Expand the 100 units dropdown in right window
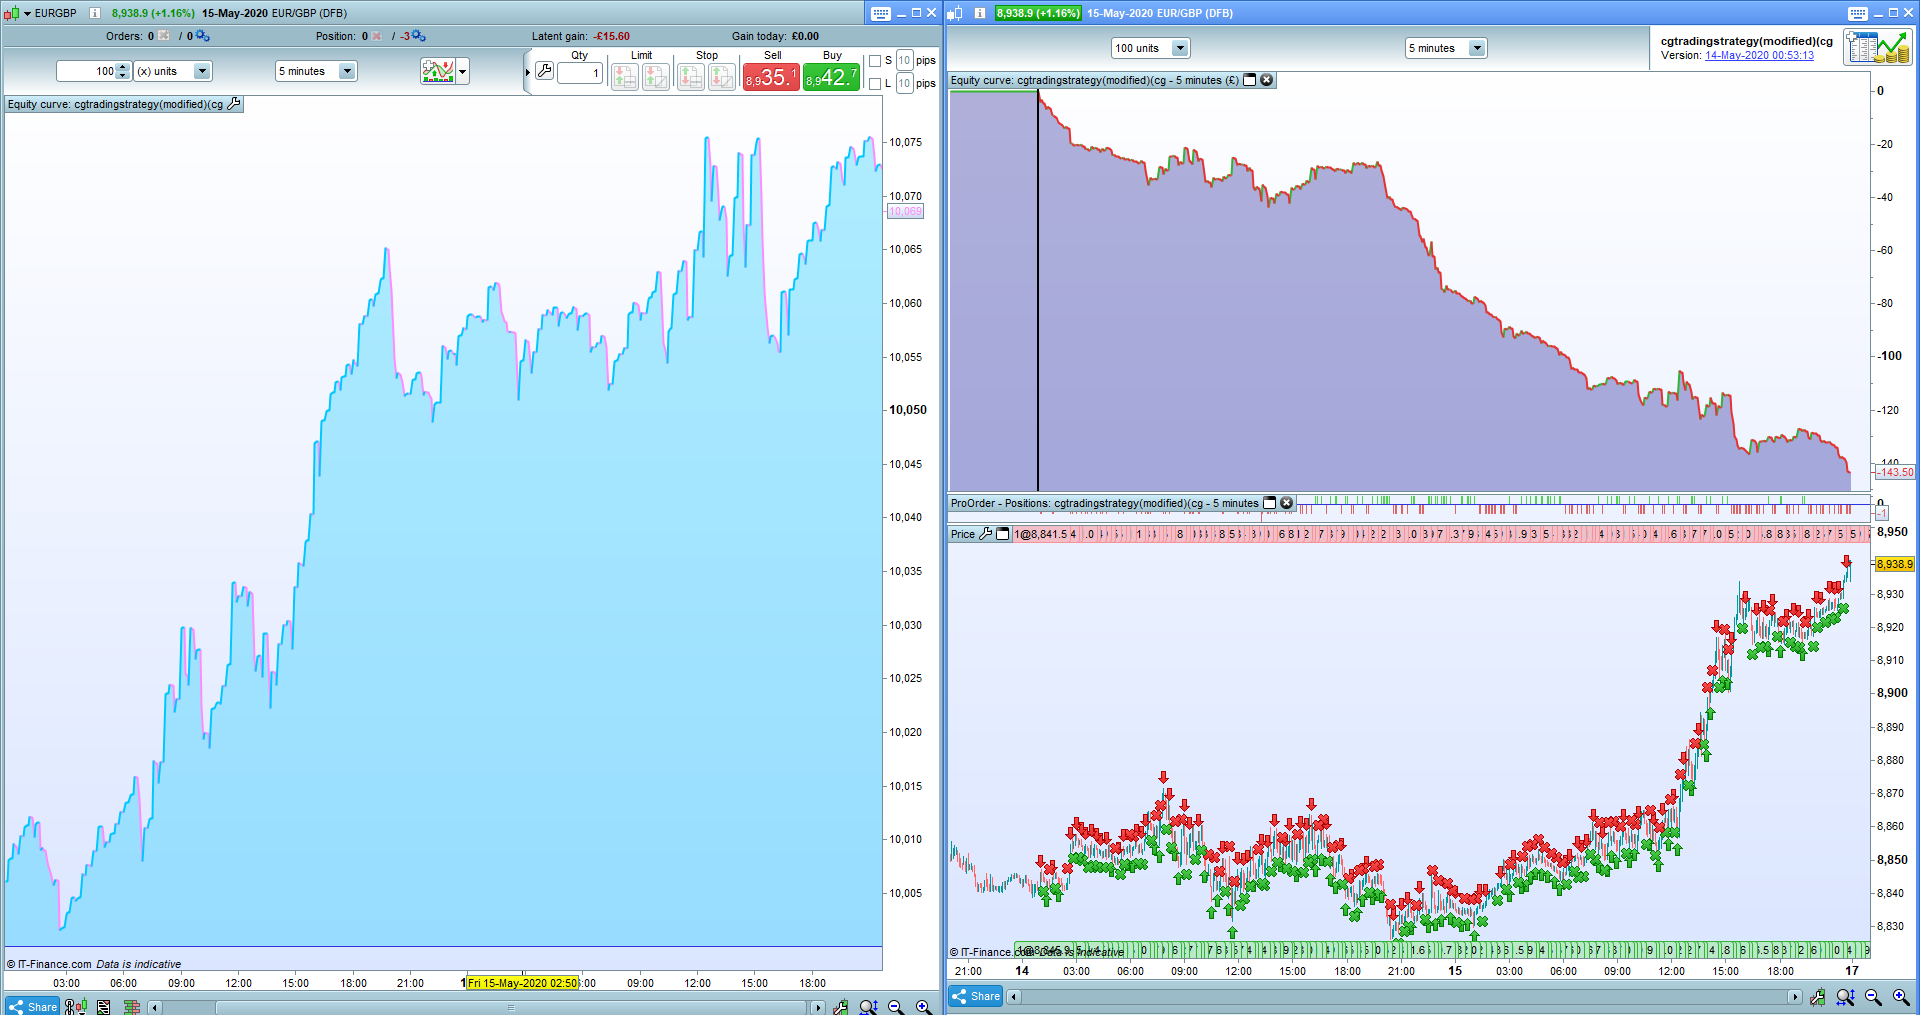 coord(1180,48)
